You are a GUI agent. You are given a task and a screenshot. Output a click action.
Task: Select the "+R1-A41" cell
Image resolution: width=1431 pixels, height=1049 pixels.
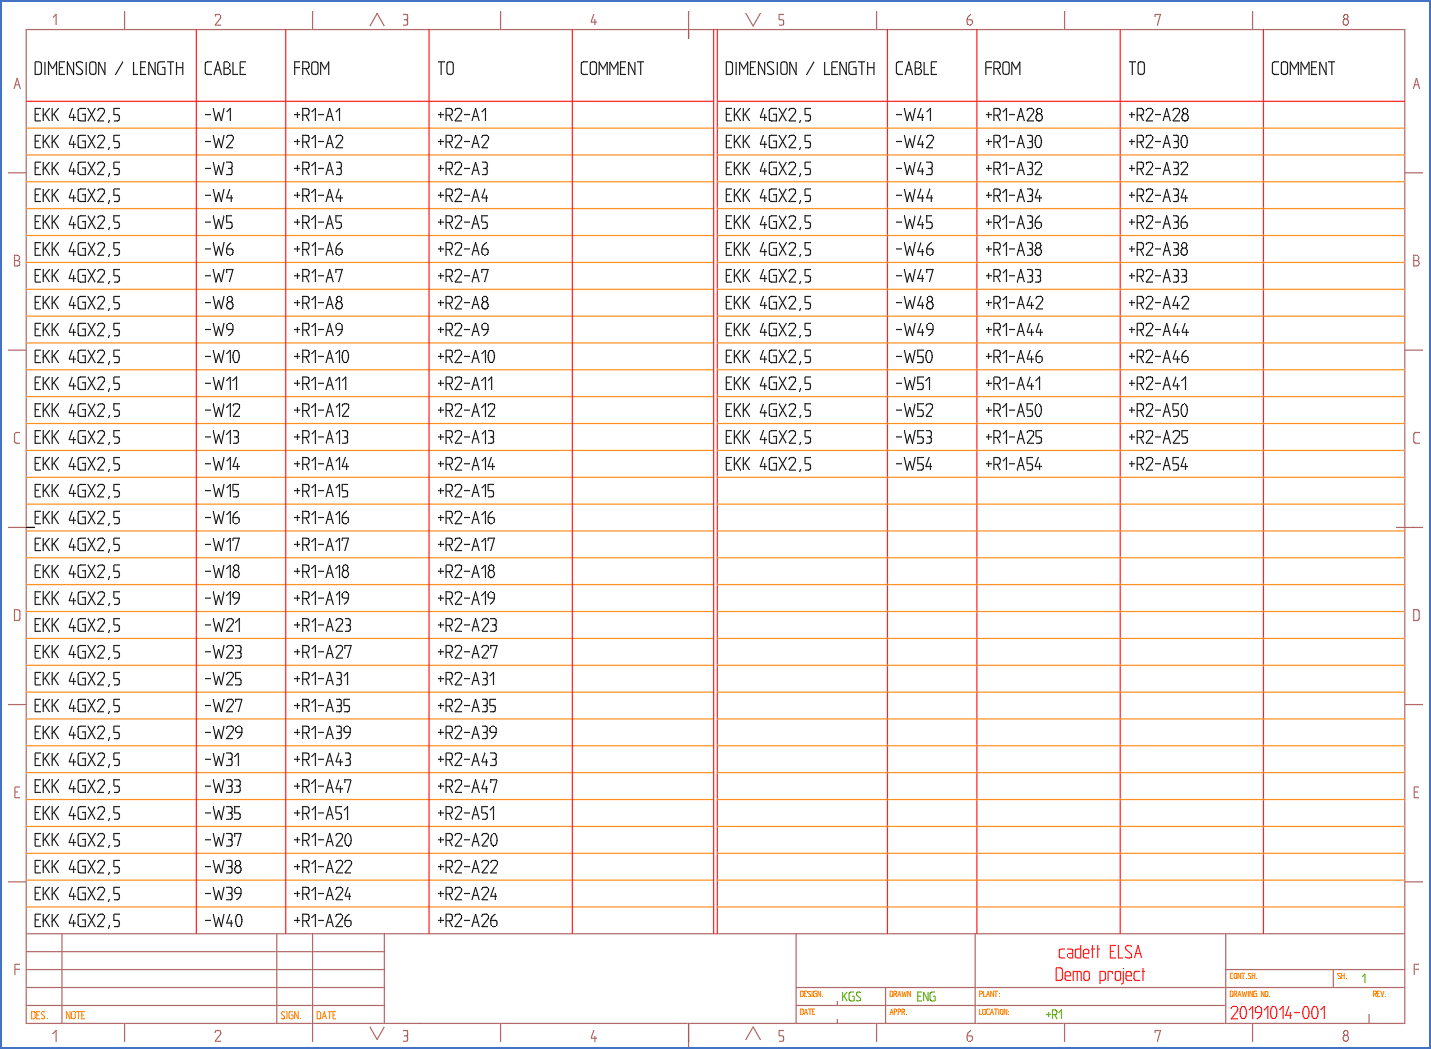(x=1012, y=384)
